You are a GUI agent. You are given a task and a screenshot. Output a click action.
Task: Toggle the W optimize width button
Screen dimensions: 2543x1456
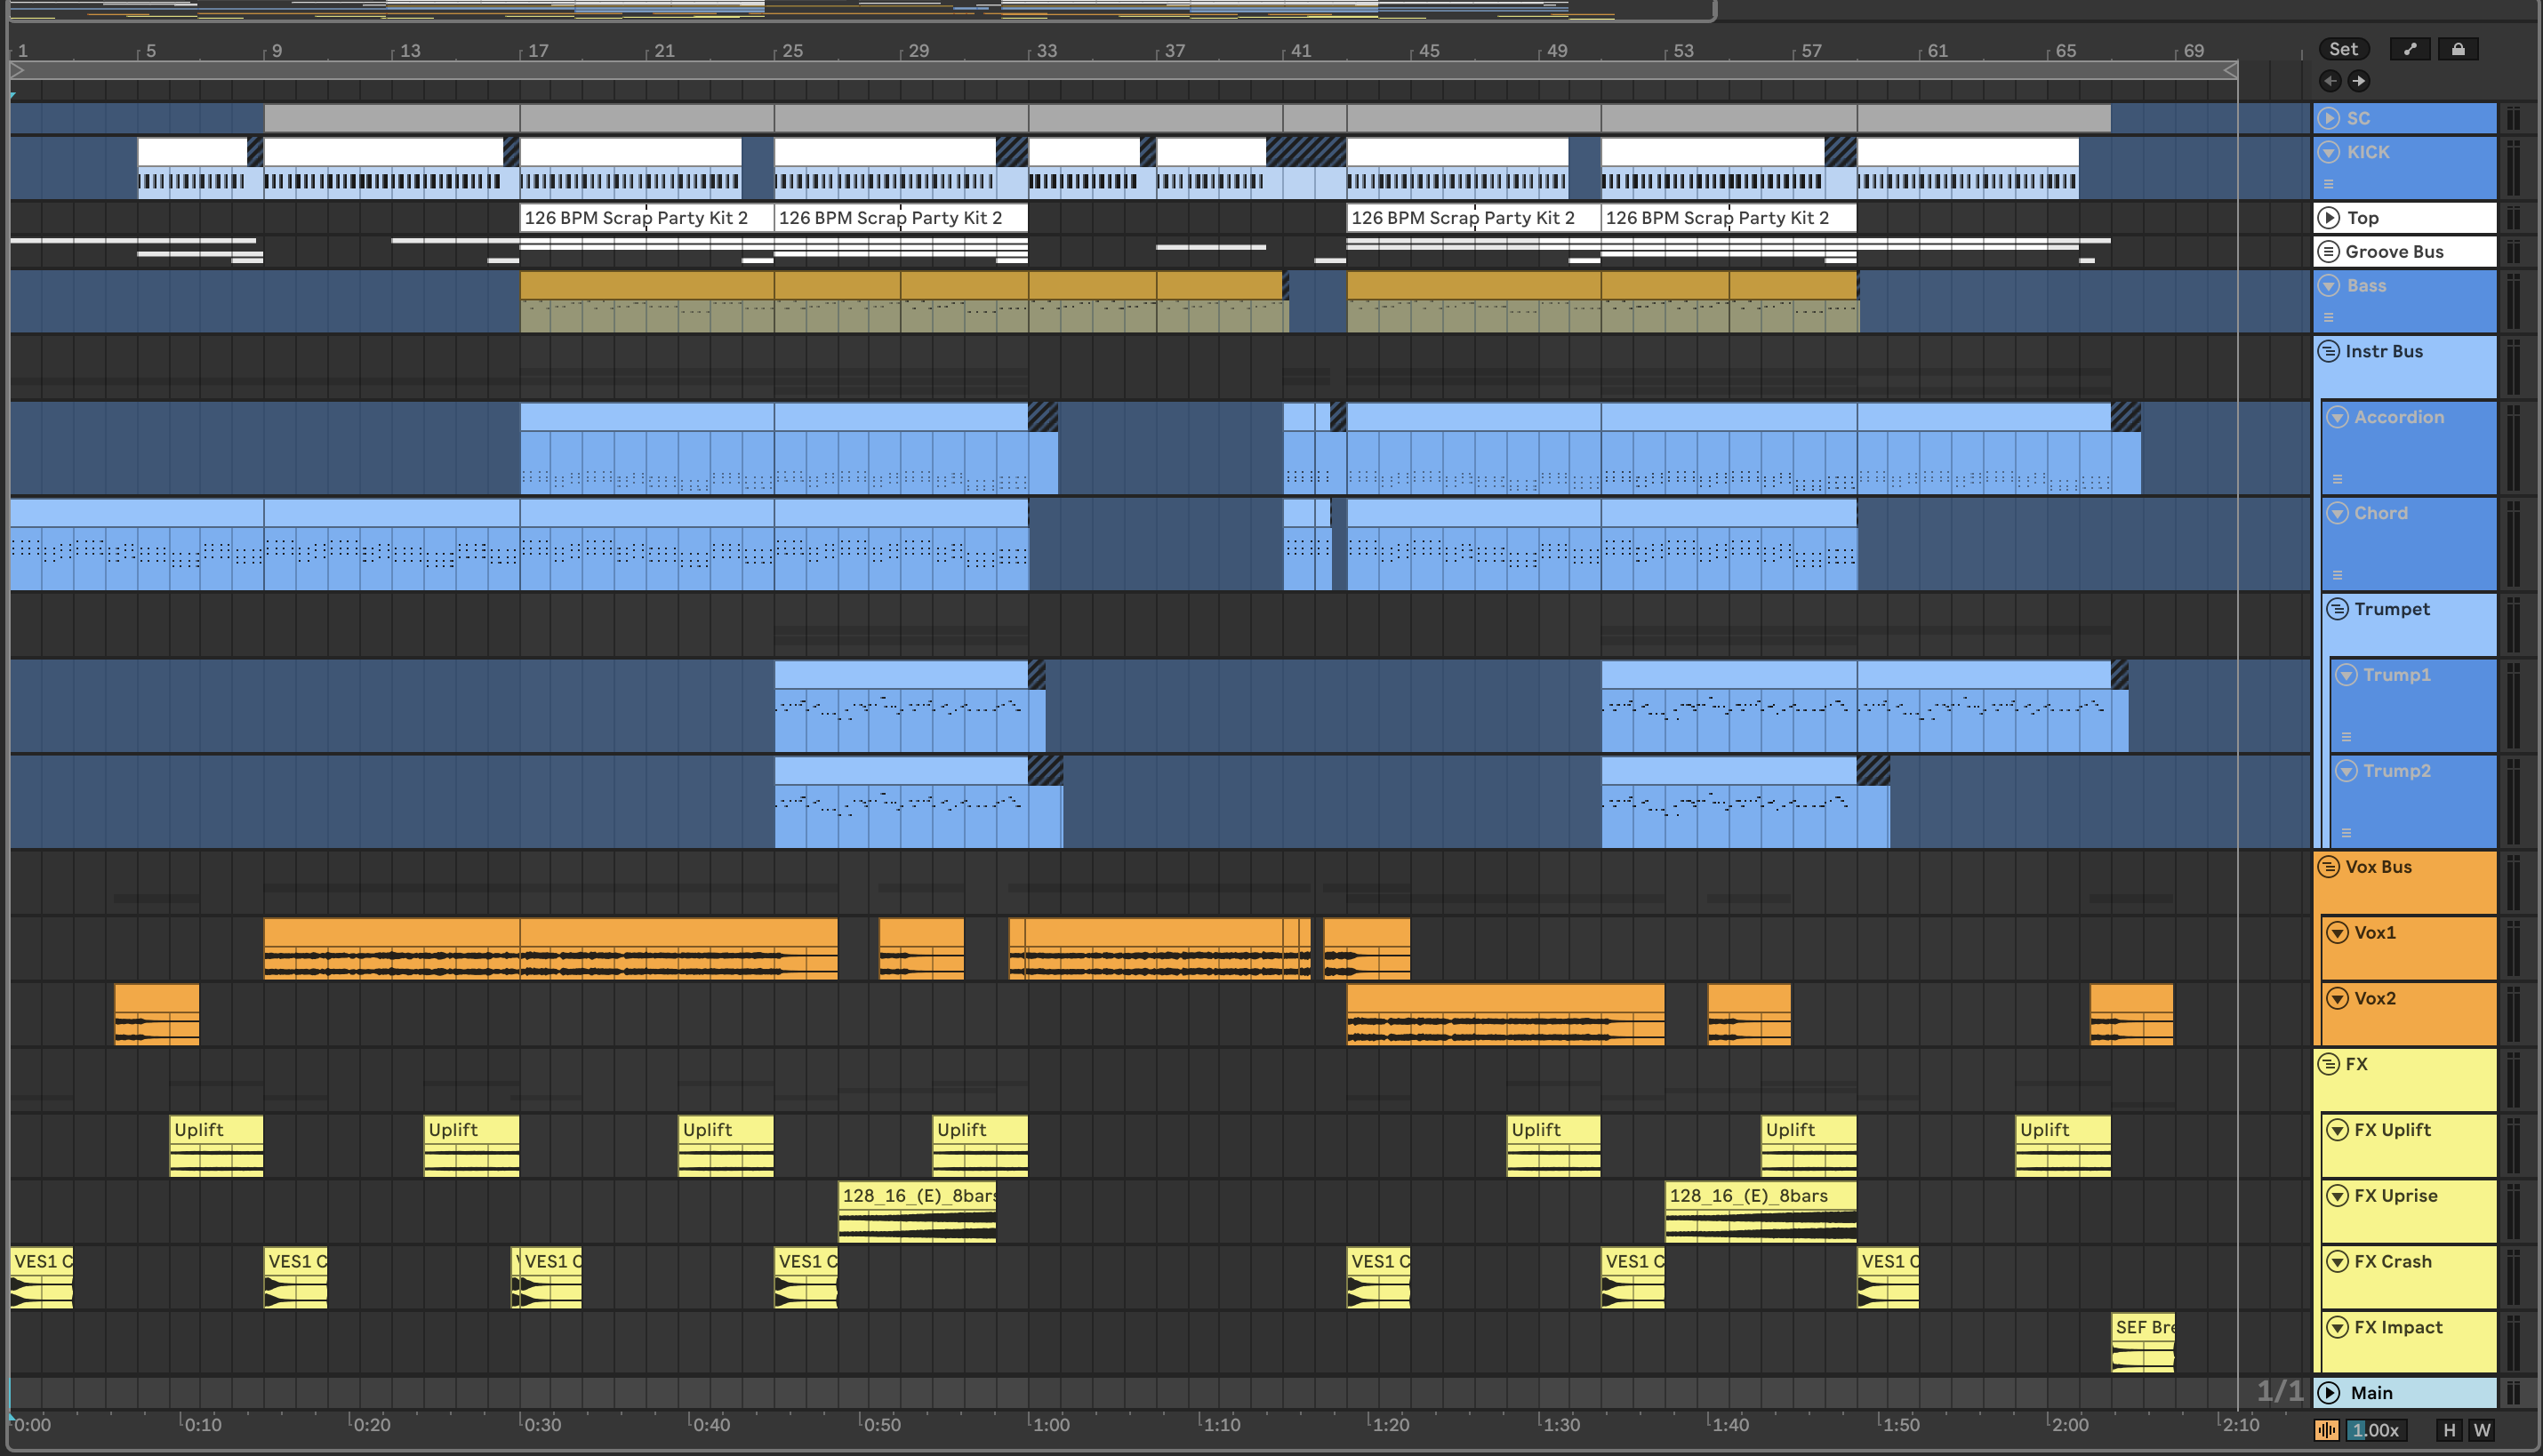[2481, 1430]
